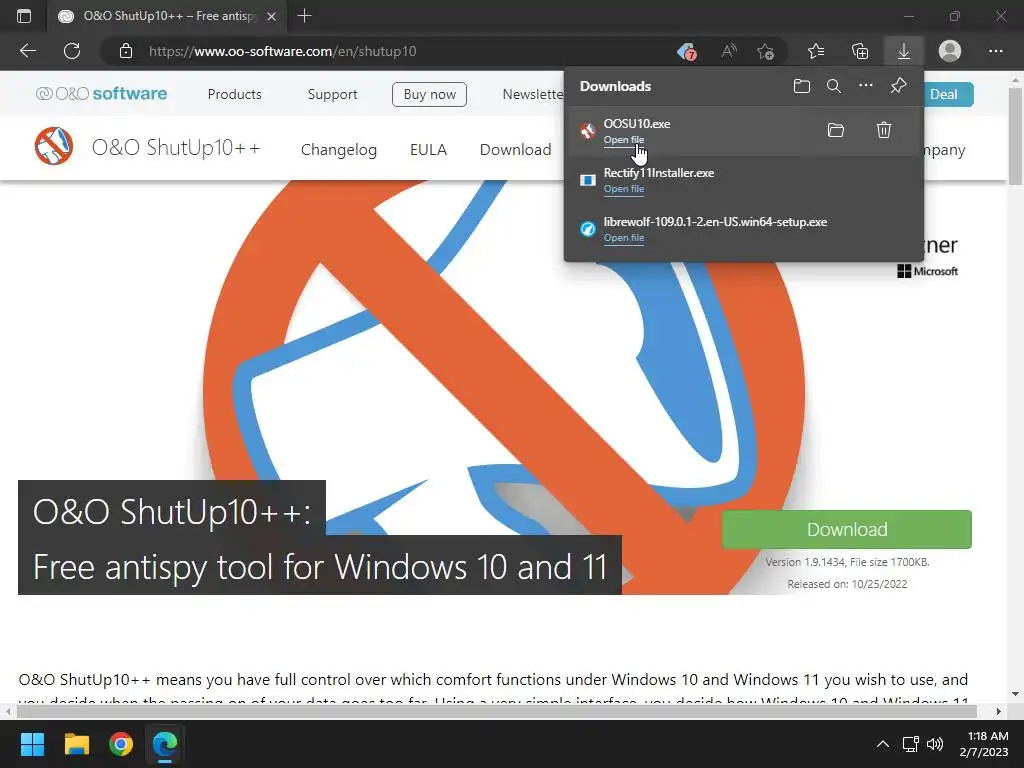View site security lock info
1024x768 pixels.
tap(126, 51)
